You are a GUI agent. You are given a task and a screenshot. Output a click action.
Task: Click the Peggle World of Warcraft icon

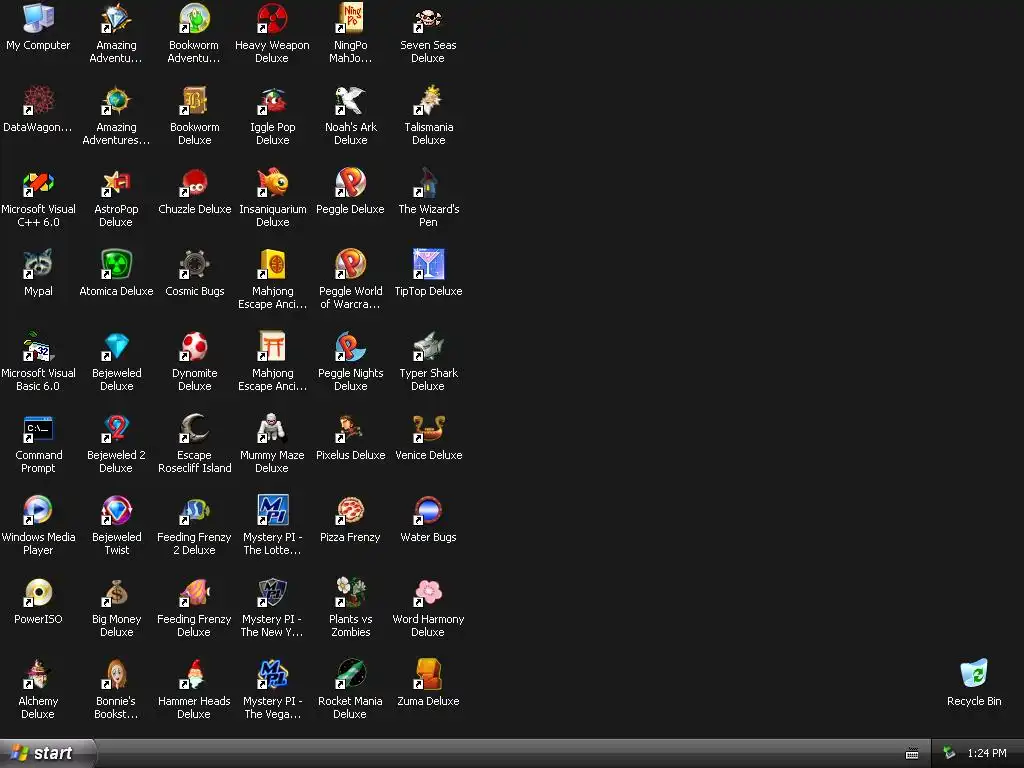coord(350,264)
